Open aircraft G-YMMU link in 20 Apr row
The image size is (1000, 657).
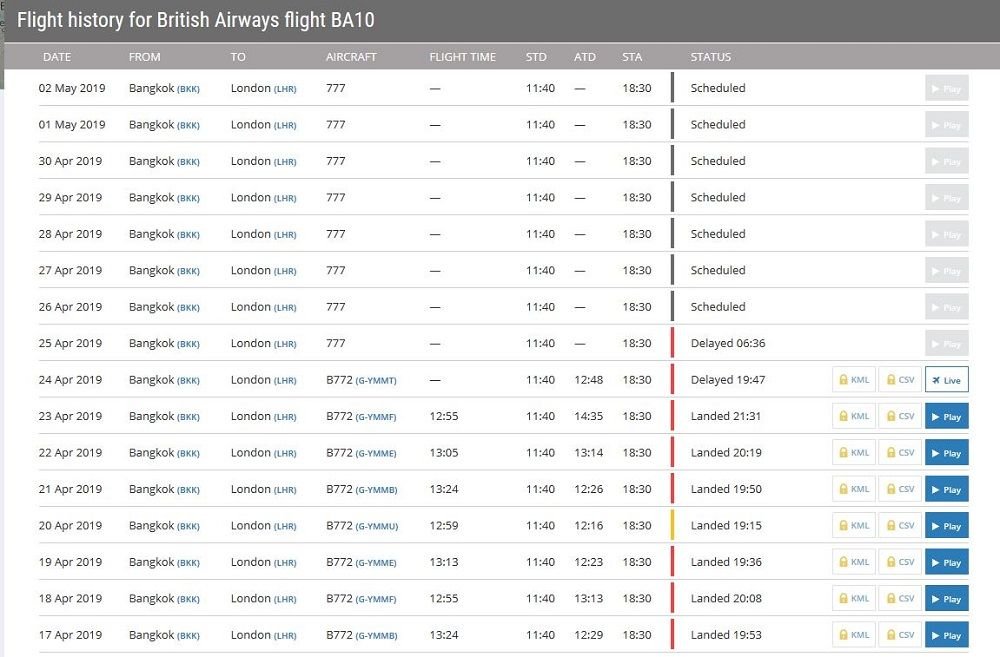[x=377, y=526]
